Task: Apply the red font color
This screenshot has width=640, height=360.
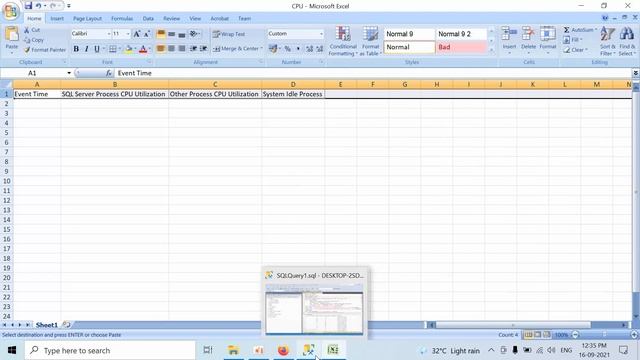Action: tap(143, 49)
